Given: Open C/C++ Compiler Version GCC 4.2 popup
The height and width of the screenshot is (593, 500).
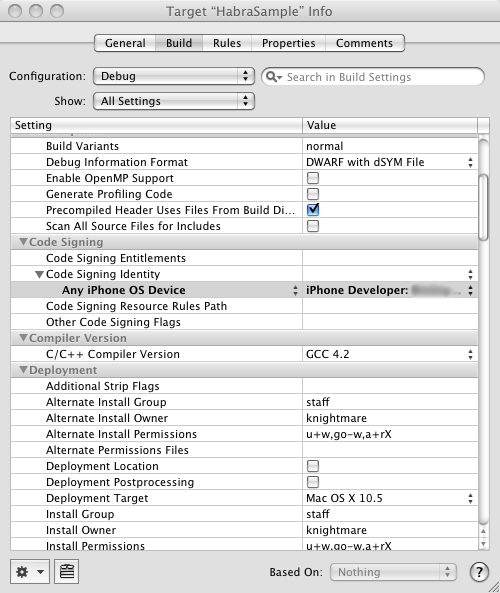Looking at the screenshot, I should point(470,354).
